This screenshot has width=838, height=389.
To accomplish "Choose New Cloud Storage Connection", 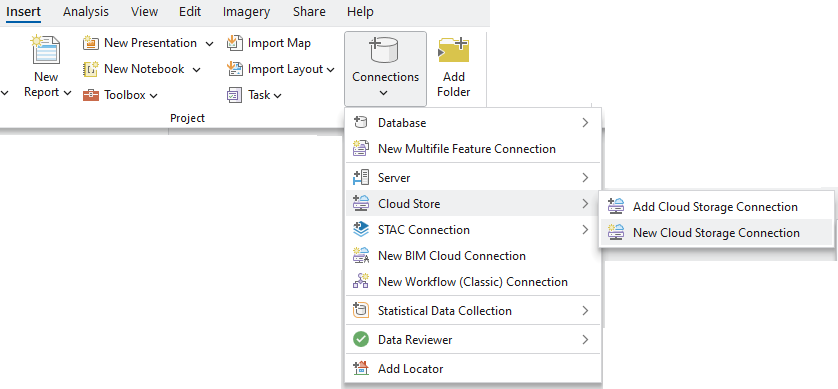I will [x=716, y=232].
